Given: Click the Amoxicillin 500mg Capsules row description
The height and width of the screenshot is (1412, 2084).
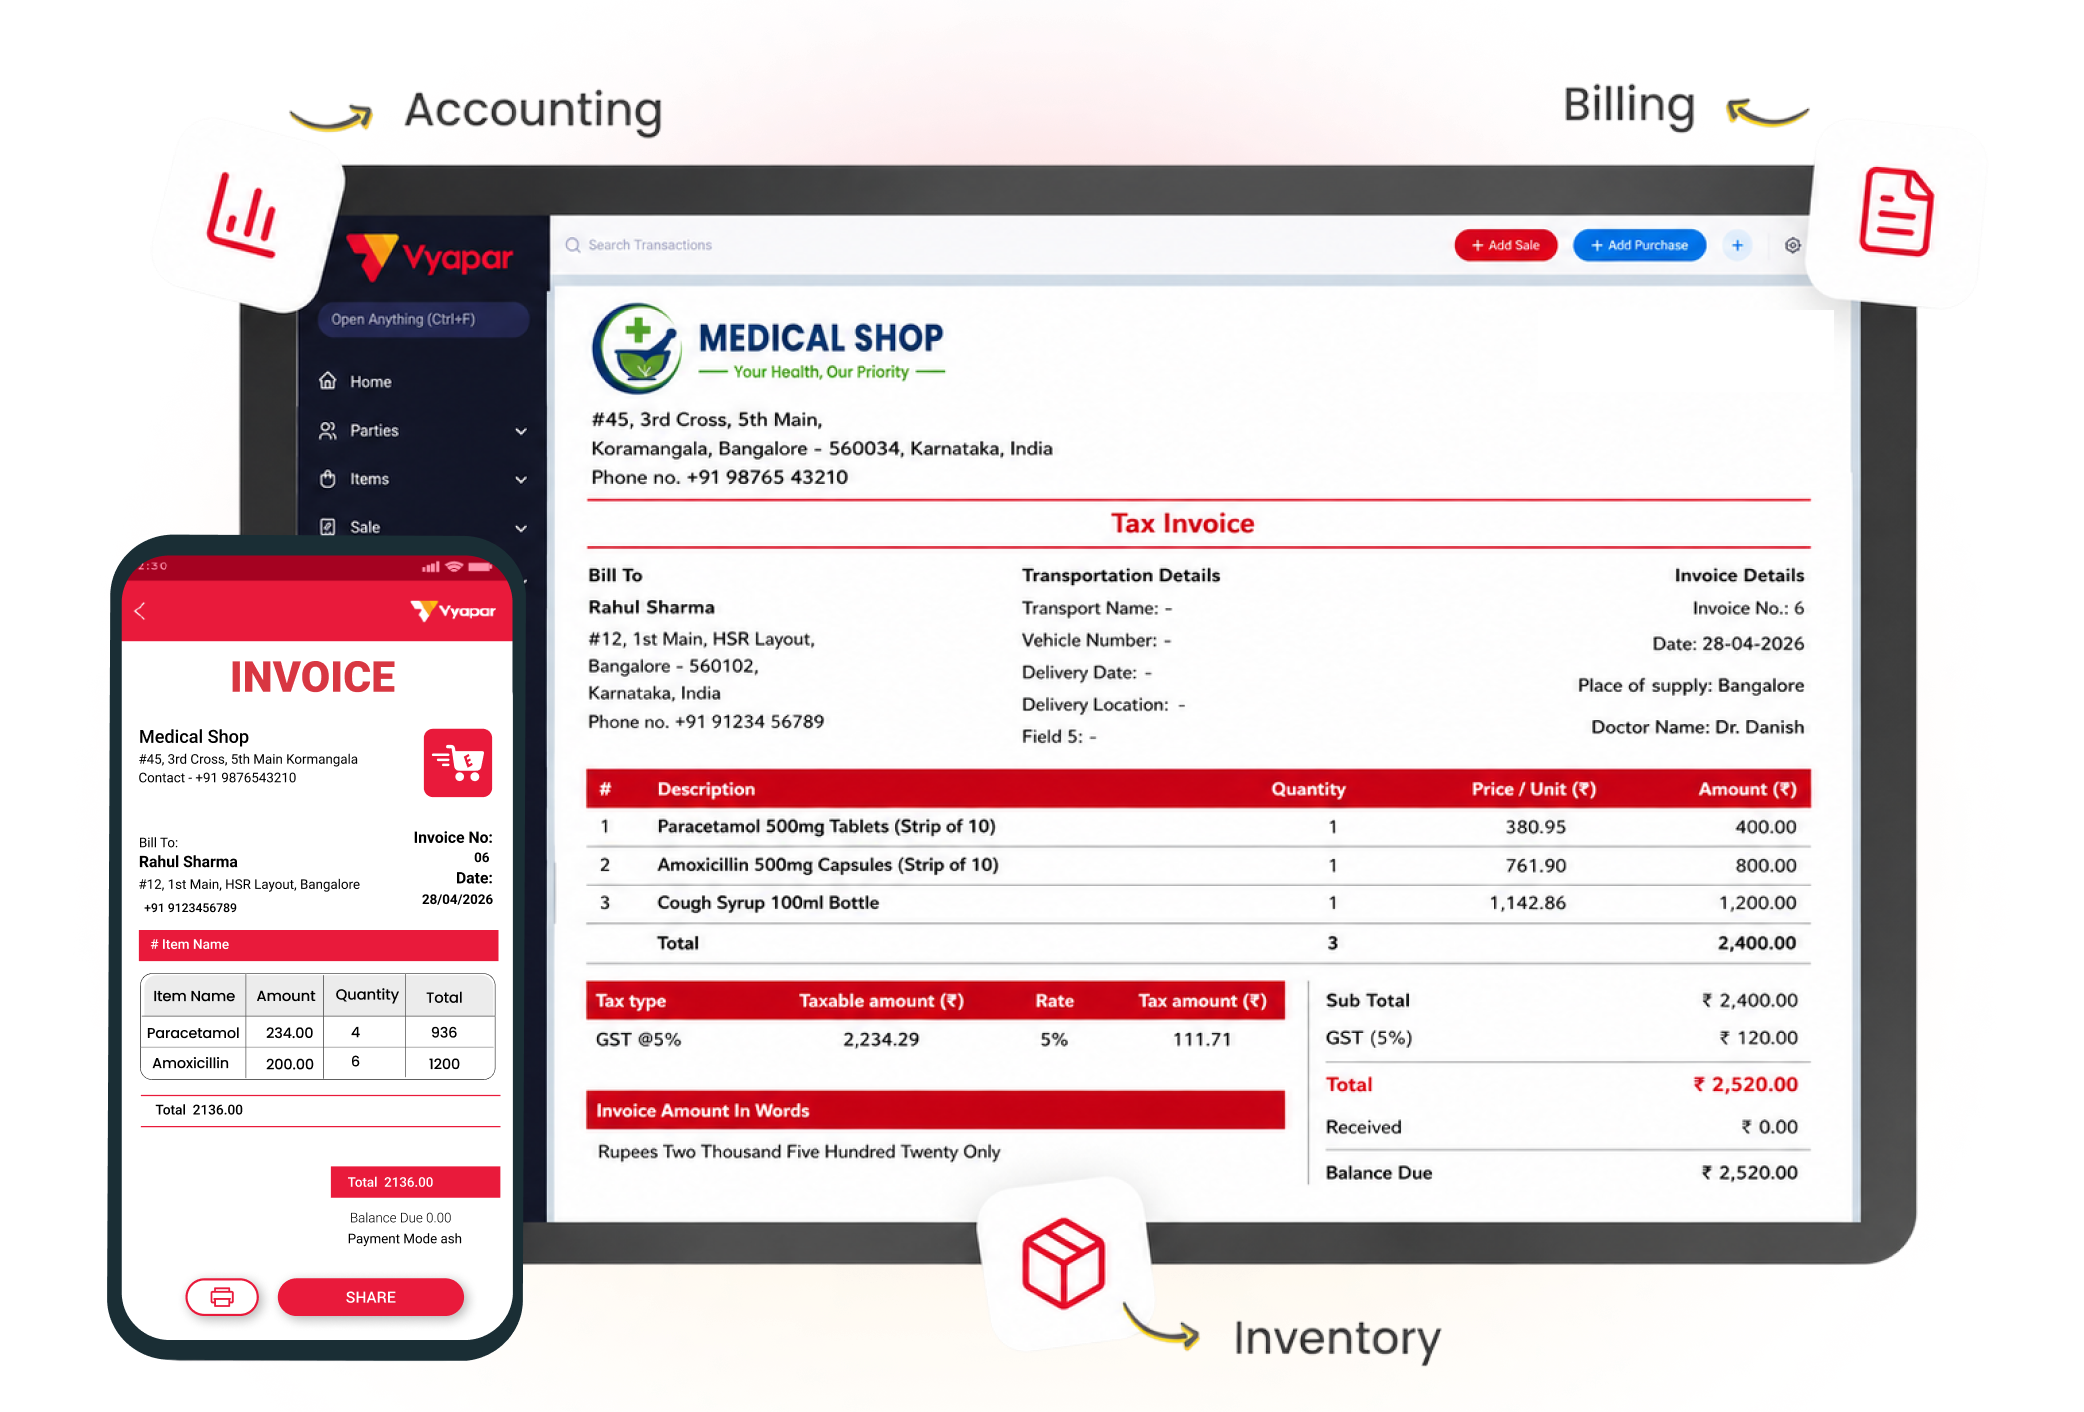Looking at the screenshot, I should click(x=828, y=864).
